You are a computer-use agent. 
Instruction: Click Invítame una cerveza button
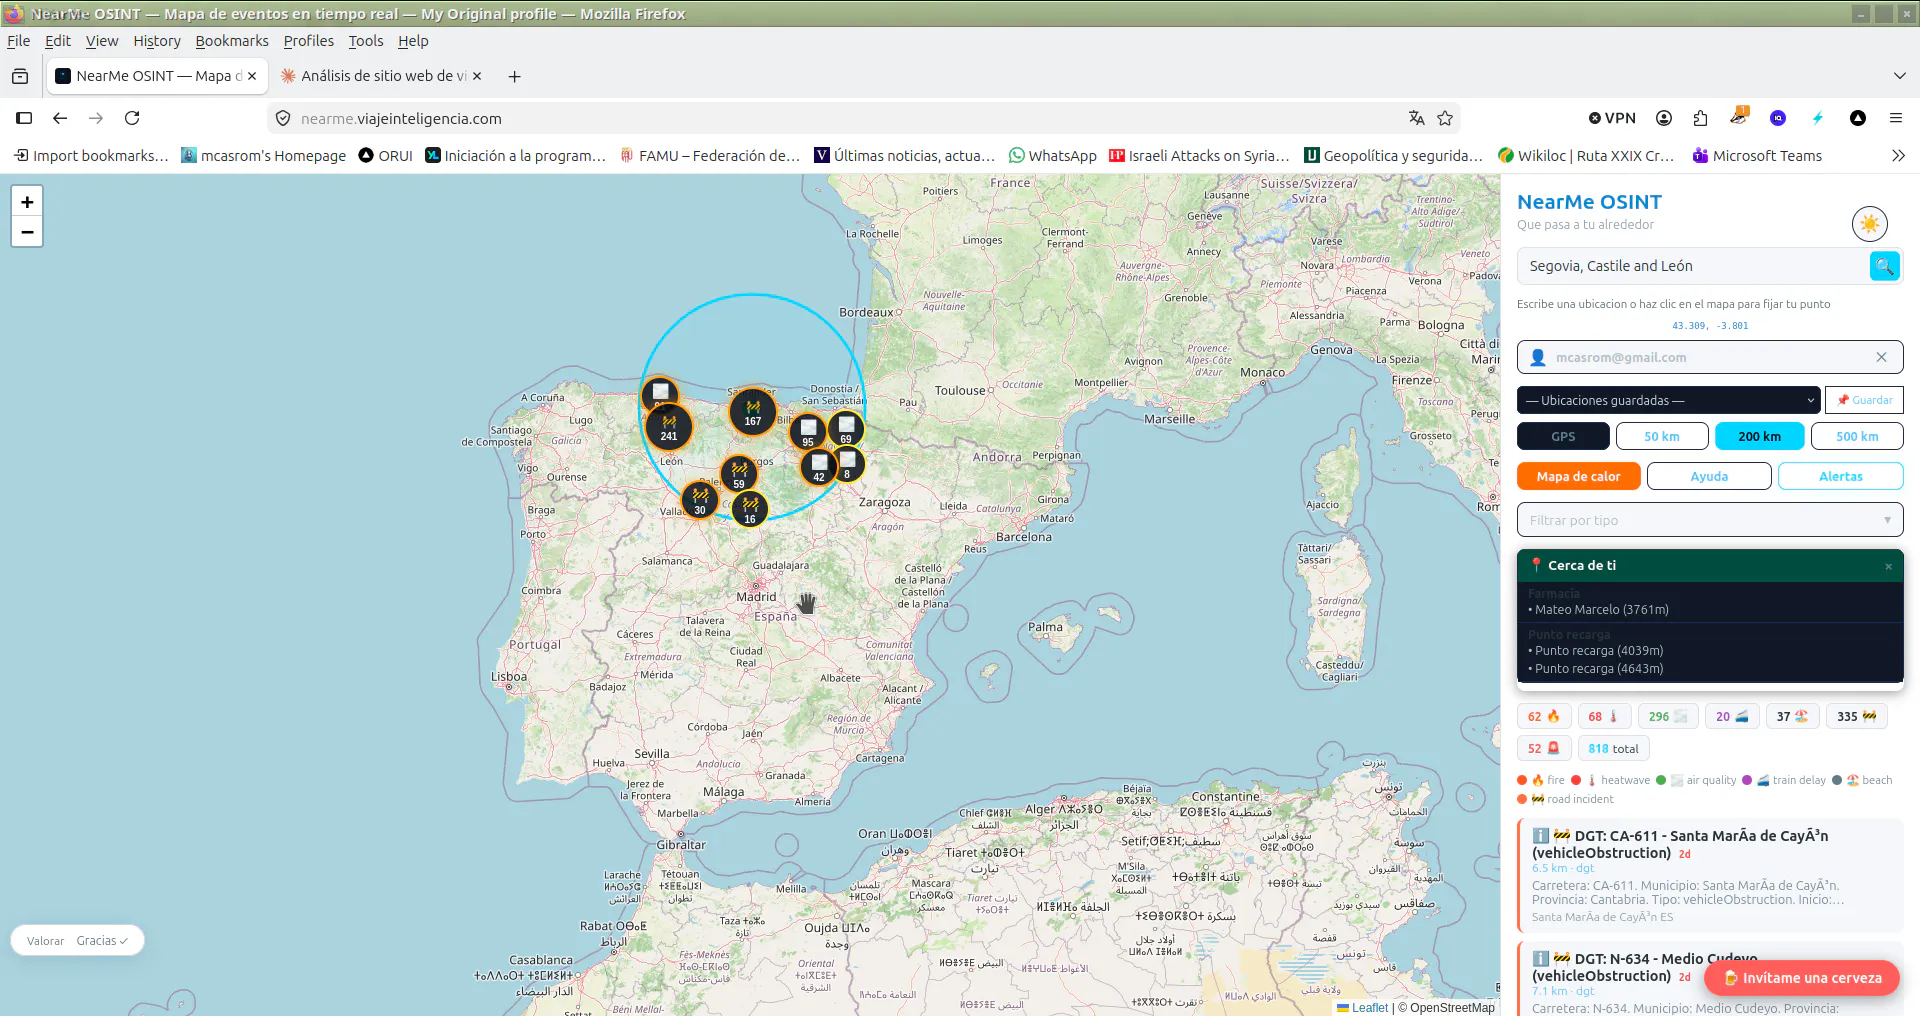(1802, 978)
